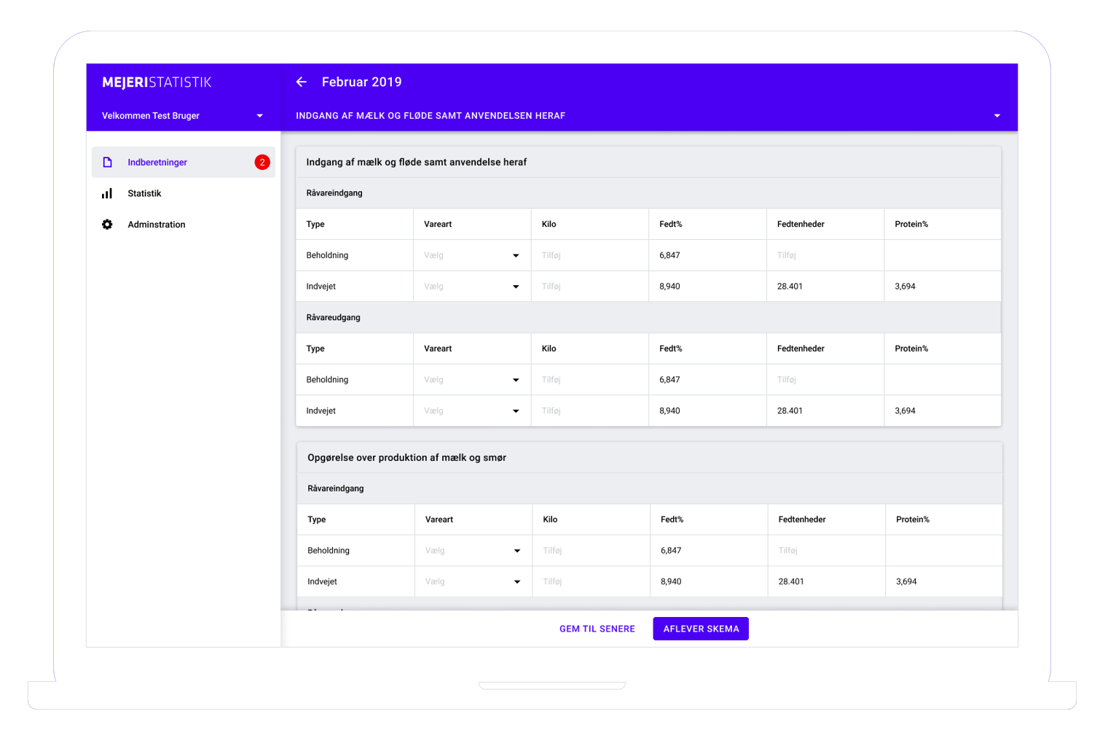Screen dimensions: 1108x740
Task: Click Fedtenheder field for Beholdning in Opgørelse section
Action: [827, 551]
